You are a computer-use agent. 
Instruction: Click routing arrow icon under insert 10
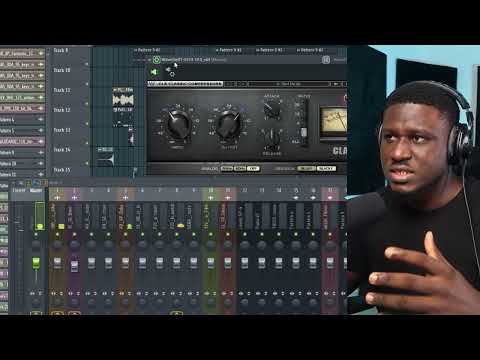click(211, 198)
